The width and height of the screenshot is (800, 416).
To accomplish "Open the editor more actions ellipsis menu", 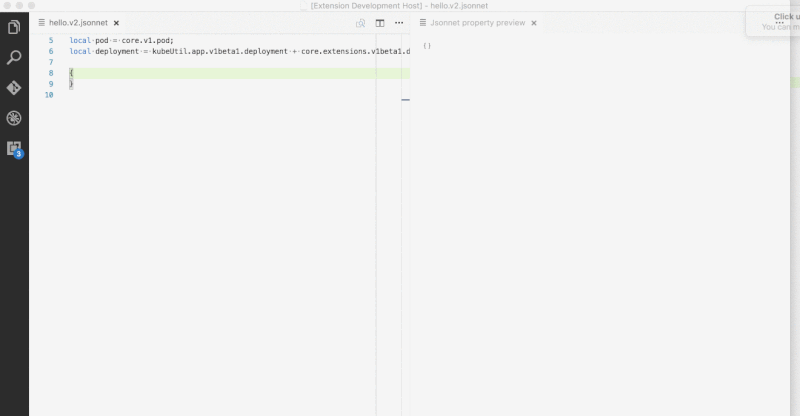I will pos(399,23).
